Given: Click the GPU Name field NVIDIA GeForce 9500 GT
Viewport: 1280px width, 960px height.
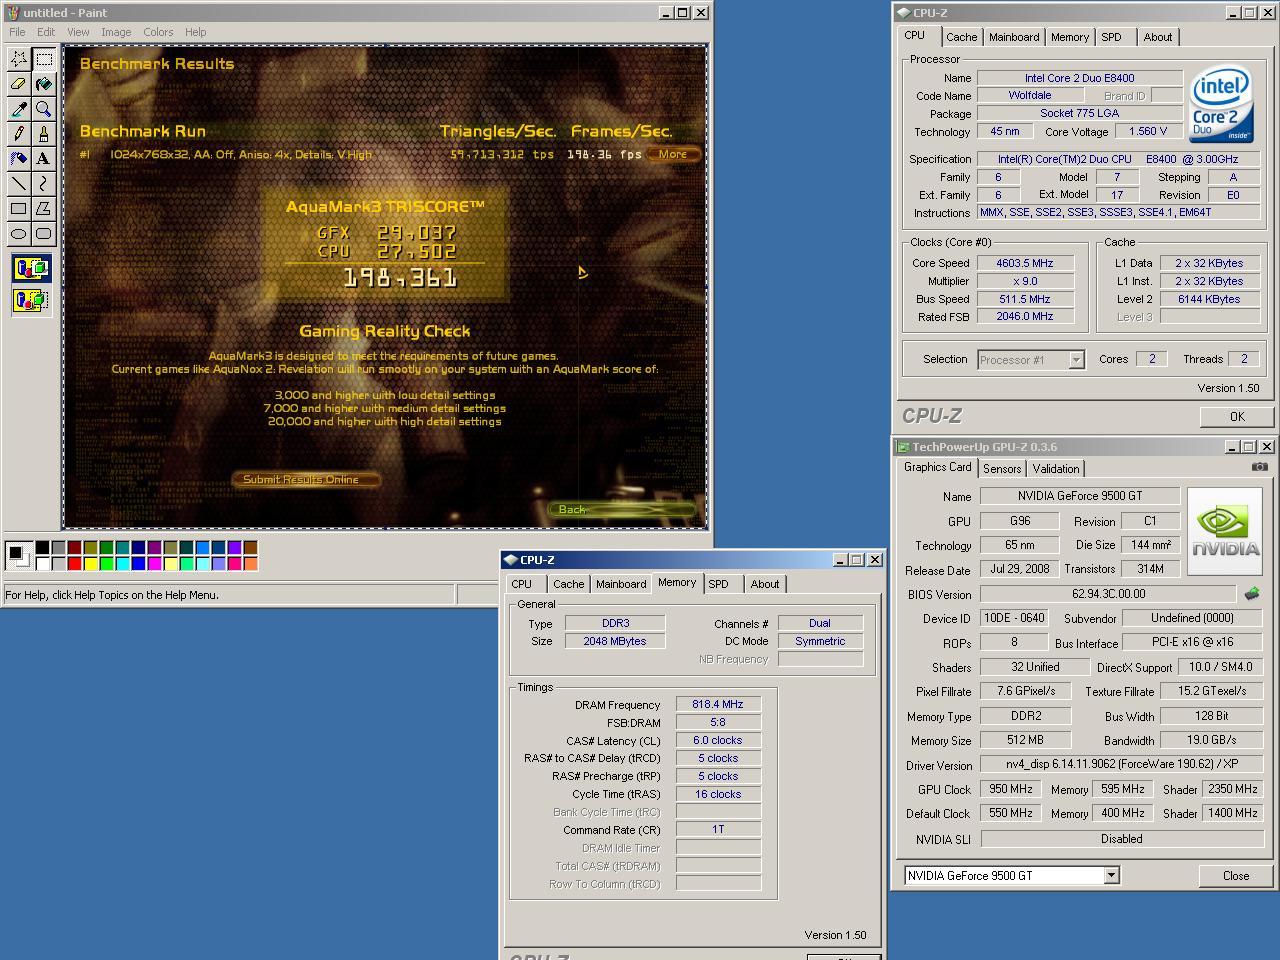Looking at the screenshot, I should 1080,496.
